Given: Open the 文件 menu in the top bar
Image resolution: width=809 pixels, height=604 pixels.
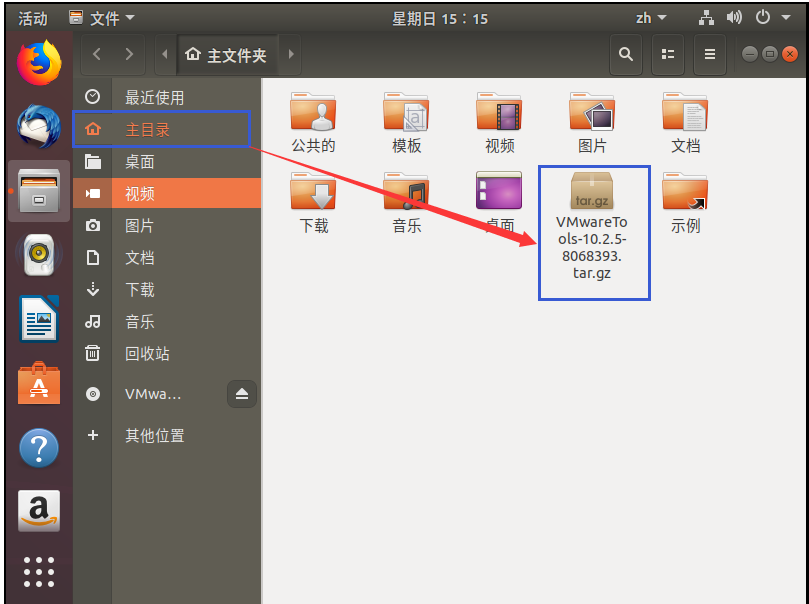Looking at the screenshot, I should pyautogui.click(x=104, y=16).
